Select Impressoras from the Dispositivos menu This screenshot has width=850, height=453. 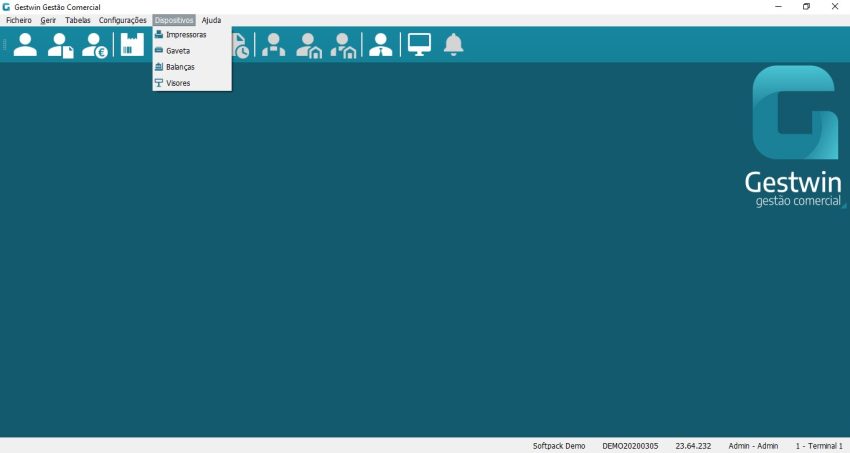186,35
